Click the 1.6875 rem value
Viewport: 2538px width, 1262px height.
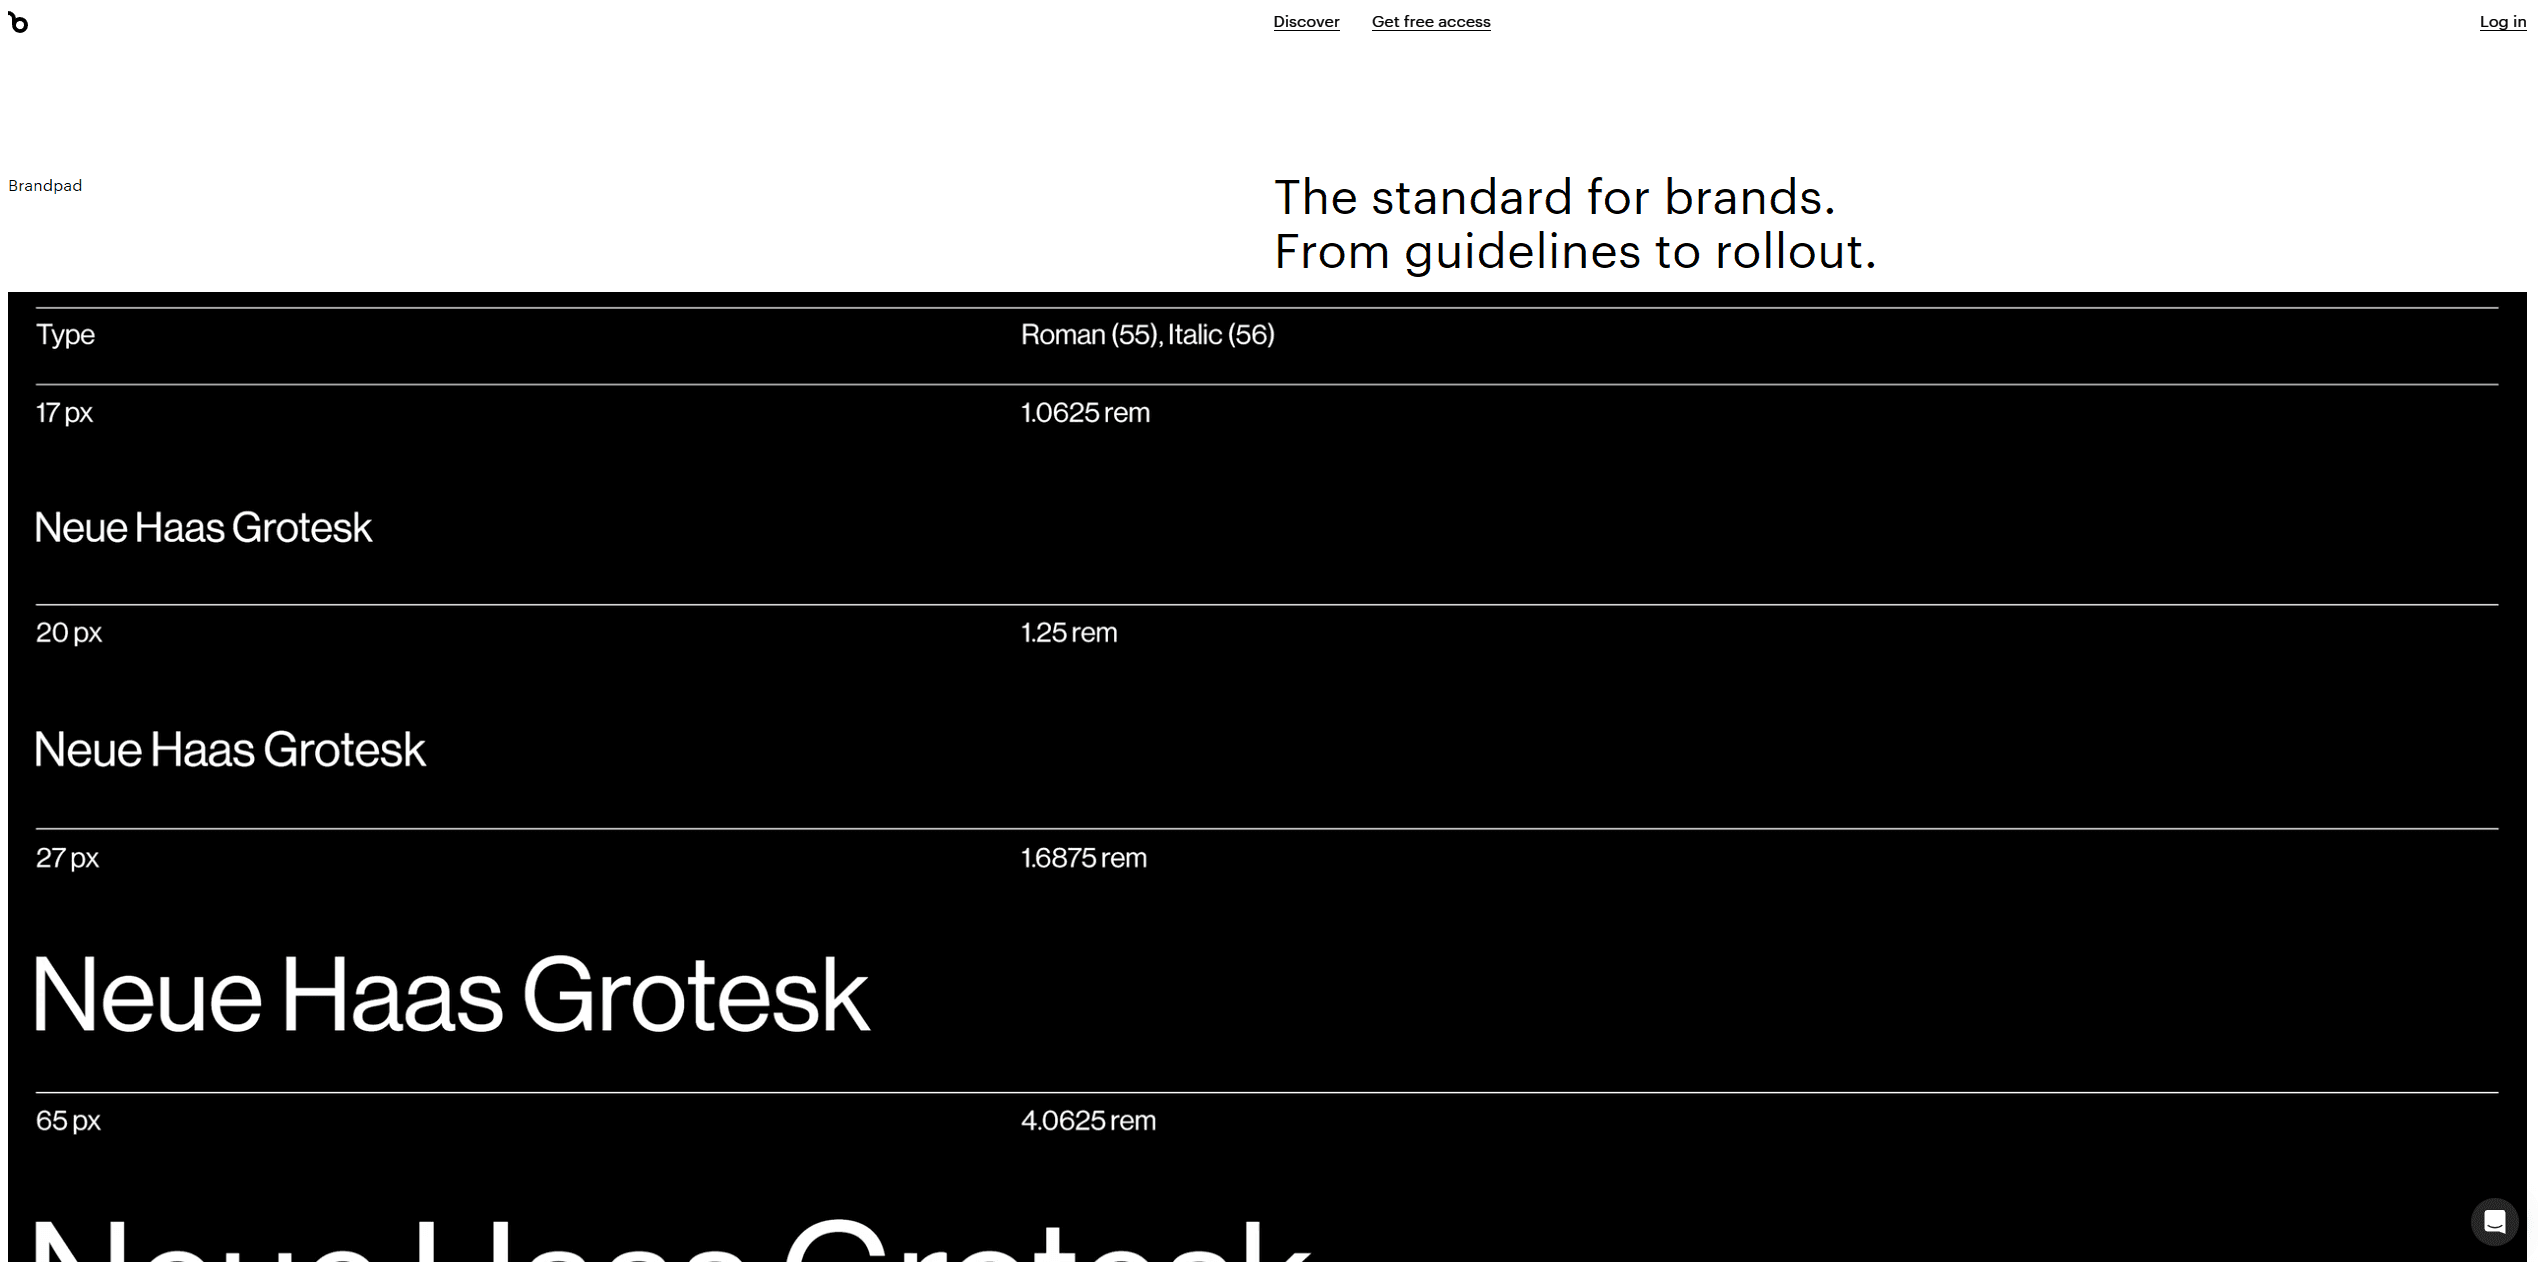tap(1084, 858)
